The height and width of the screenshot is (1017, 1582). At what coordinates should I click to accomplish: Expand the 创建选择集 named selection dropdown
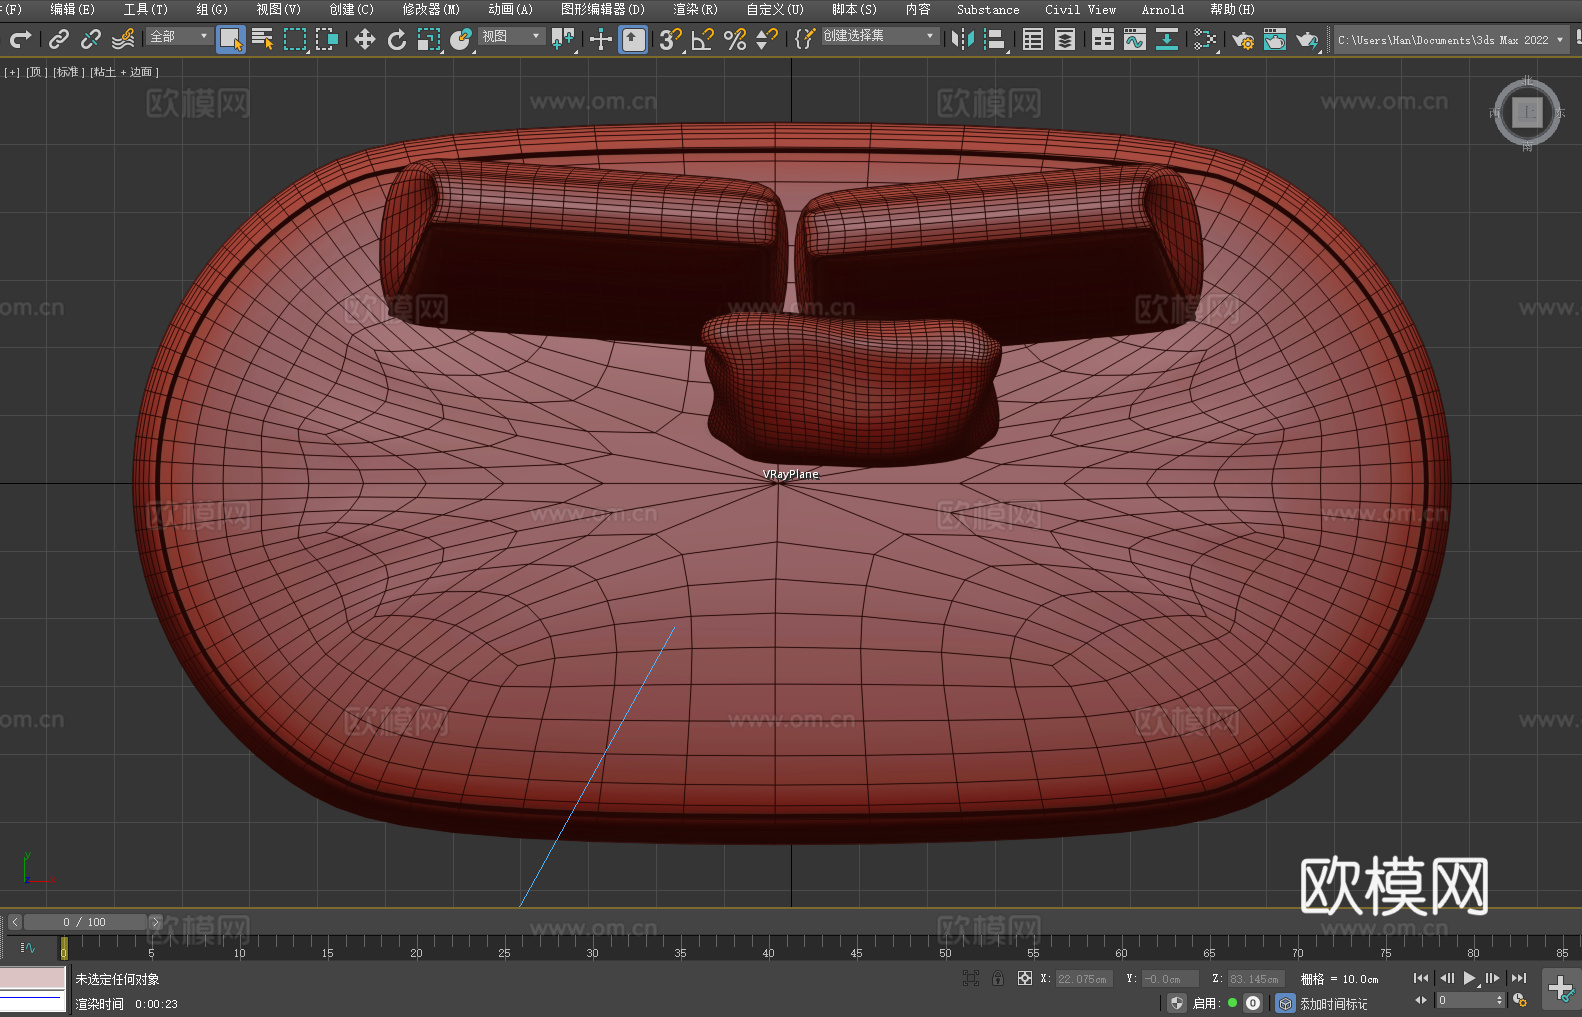(x=880, y=36)
